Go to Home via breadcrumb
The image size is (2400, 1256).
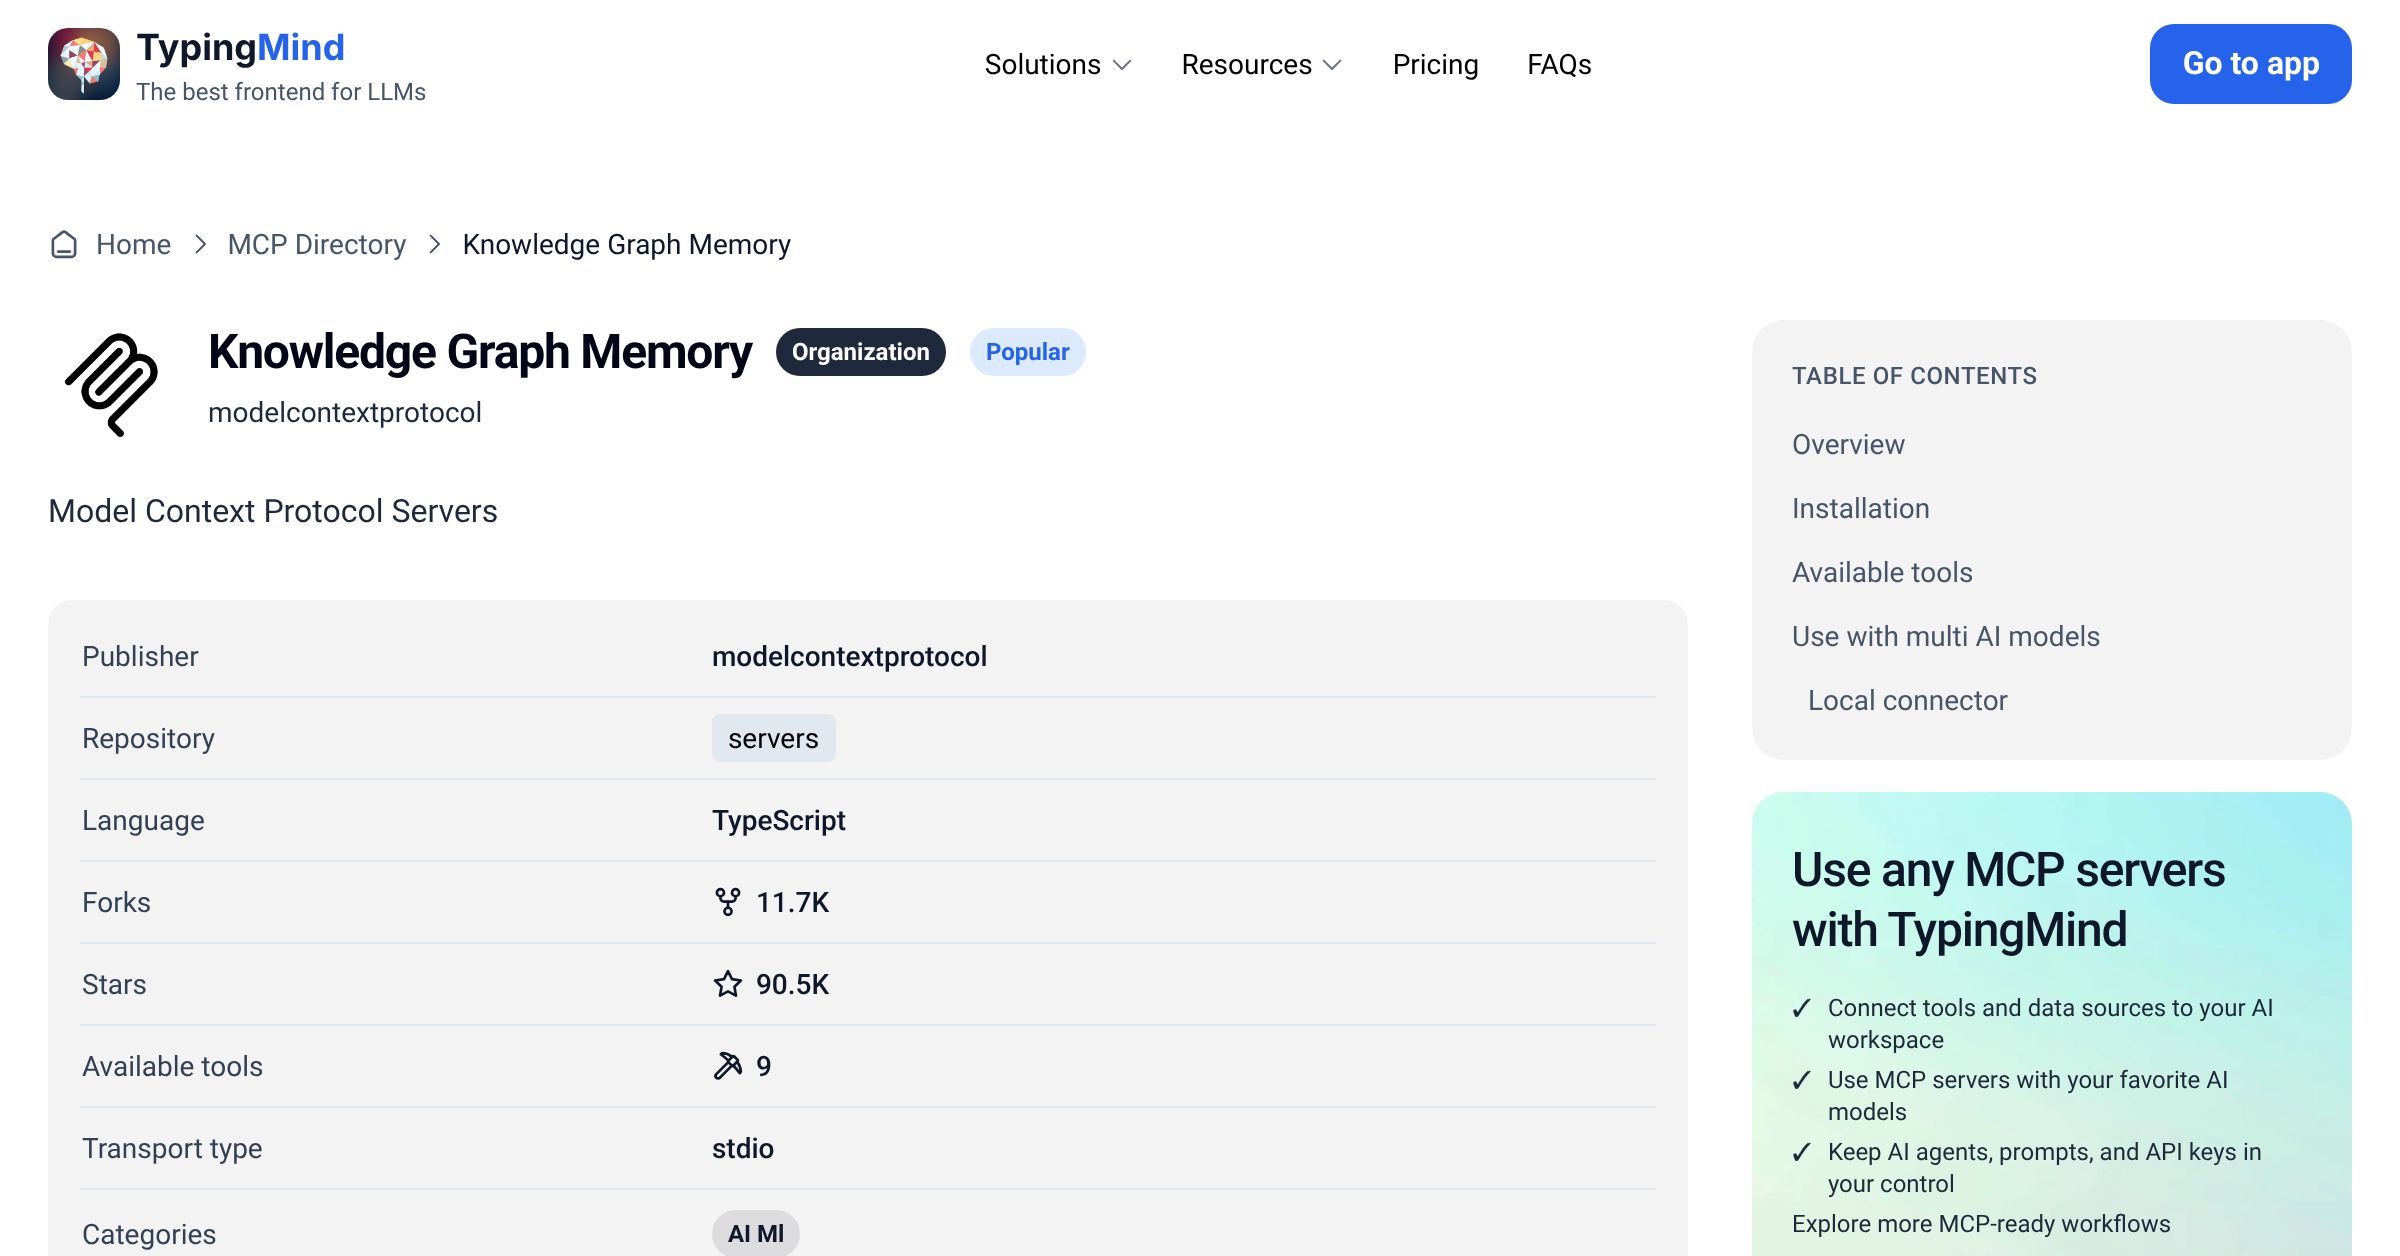click(x=133, y=244)
